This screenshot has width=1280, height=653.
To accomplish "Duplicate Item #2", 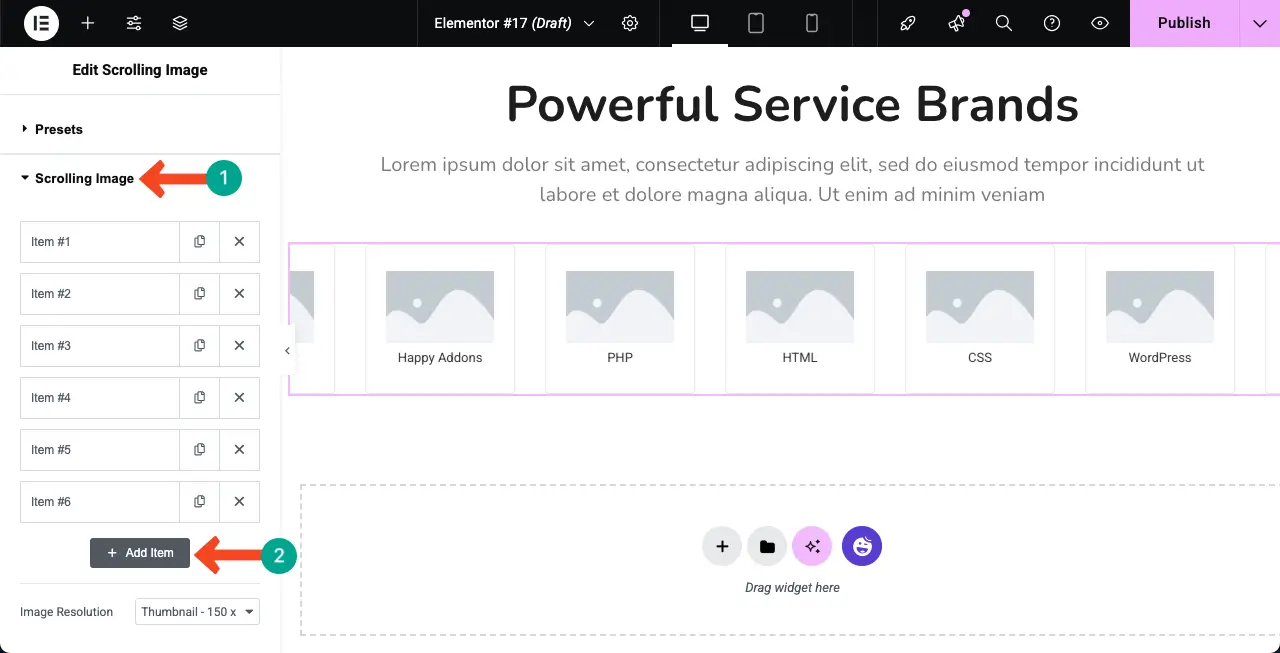I will pos(200,294).
